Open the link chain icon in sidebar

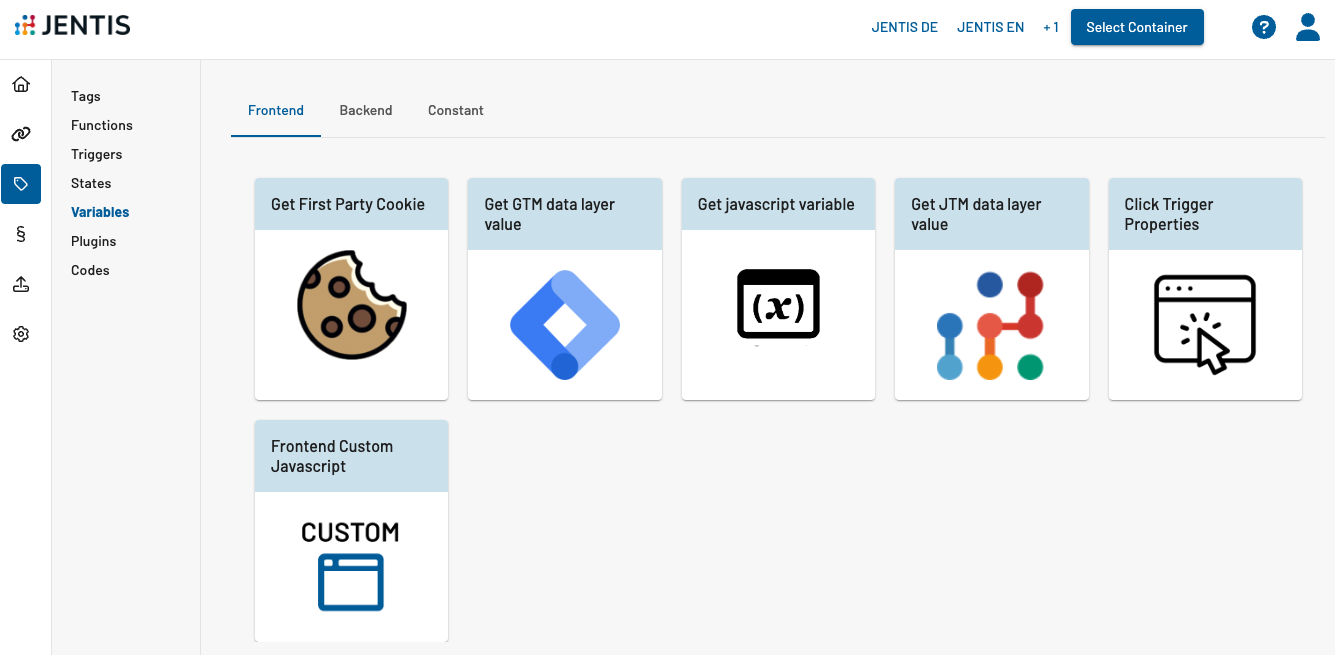21,134
